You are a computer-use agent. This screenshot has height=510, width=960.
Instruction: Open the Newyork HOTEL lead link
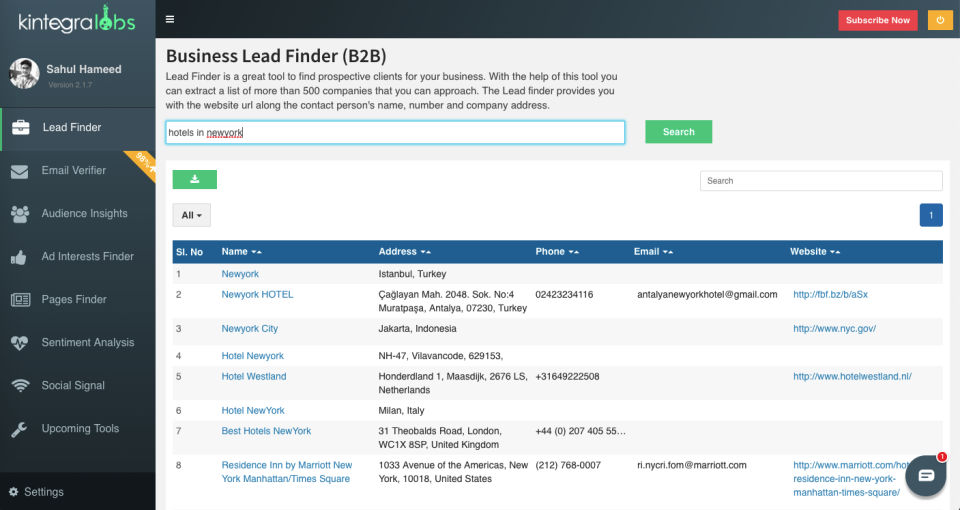(x=257, y=294)
